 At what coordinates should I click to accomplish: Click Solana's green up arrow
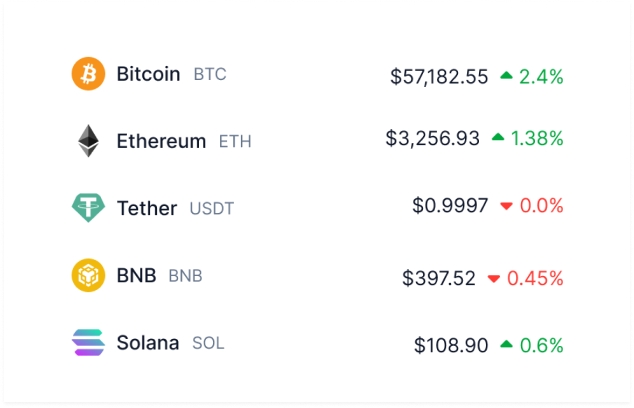click(506, 345)
